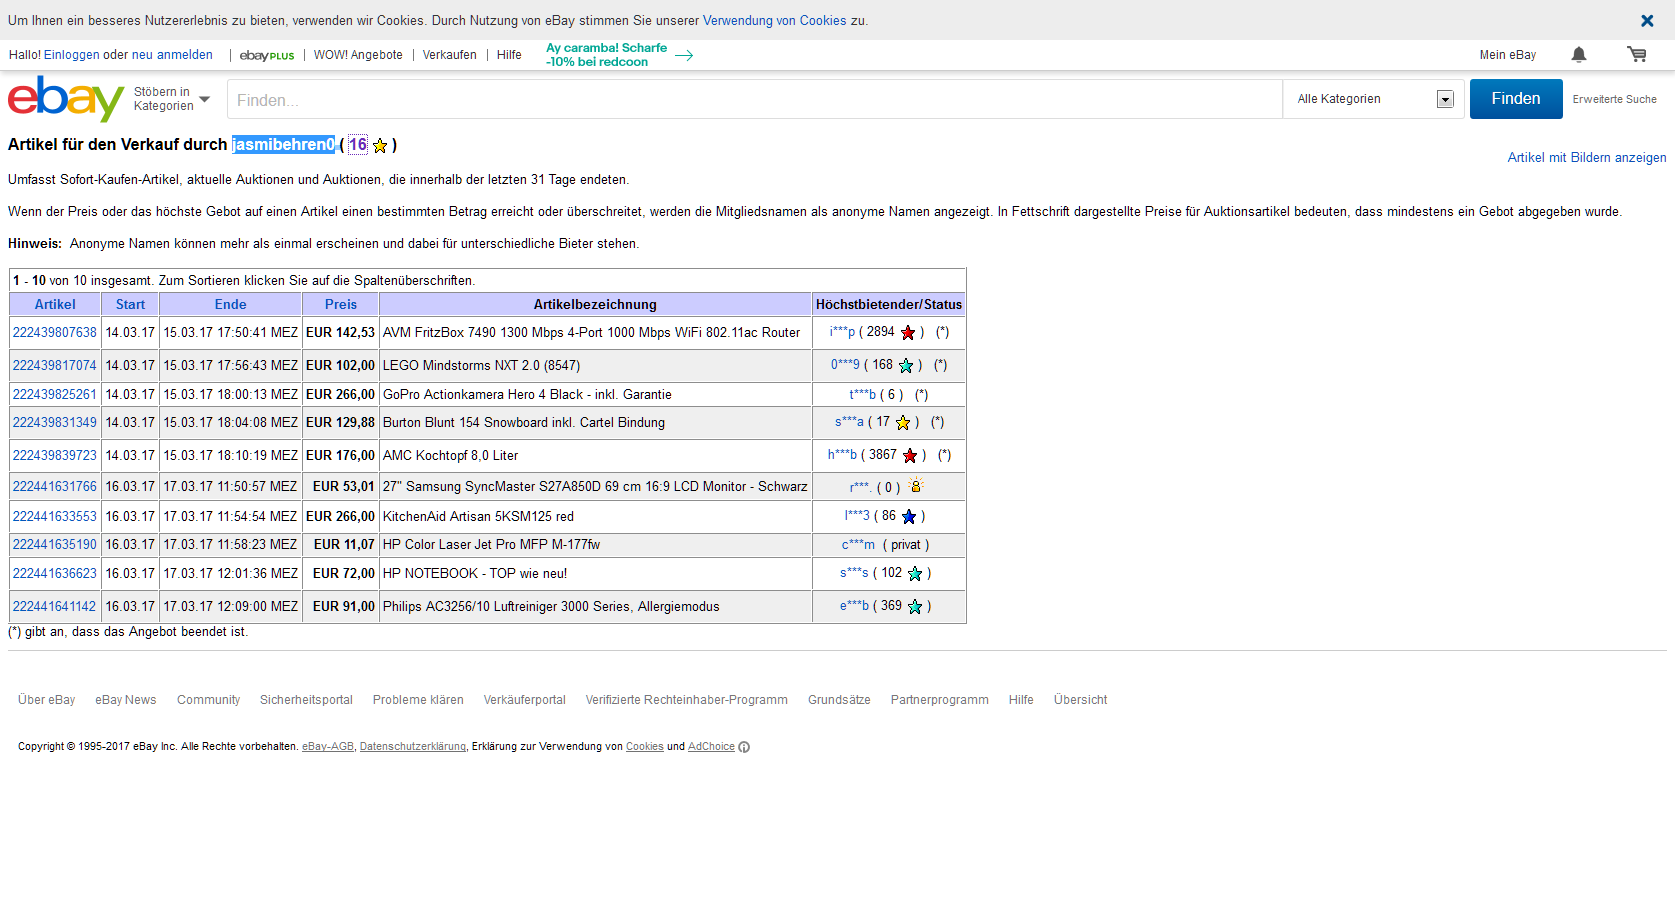The height and width of the screenshot is (908, 1675).
Task: Click the Finden search button
Action: click(x=1516, y=99)
